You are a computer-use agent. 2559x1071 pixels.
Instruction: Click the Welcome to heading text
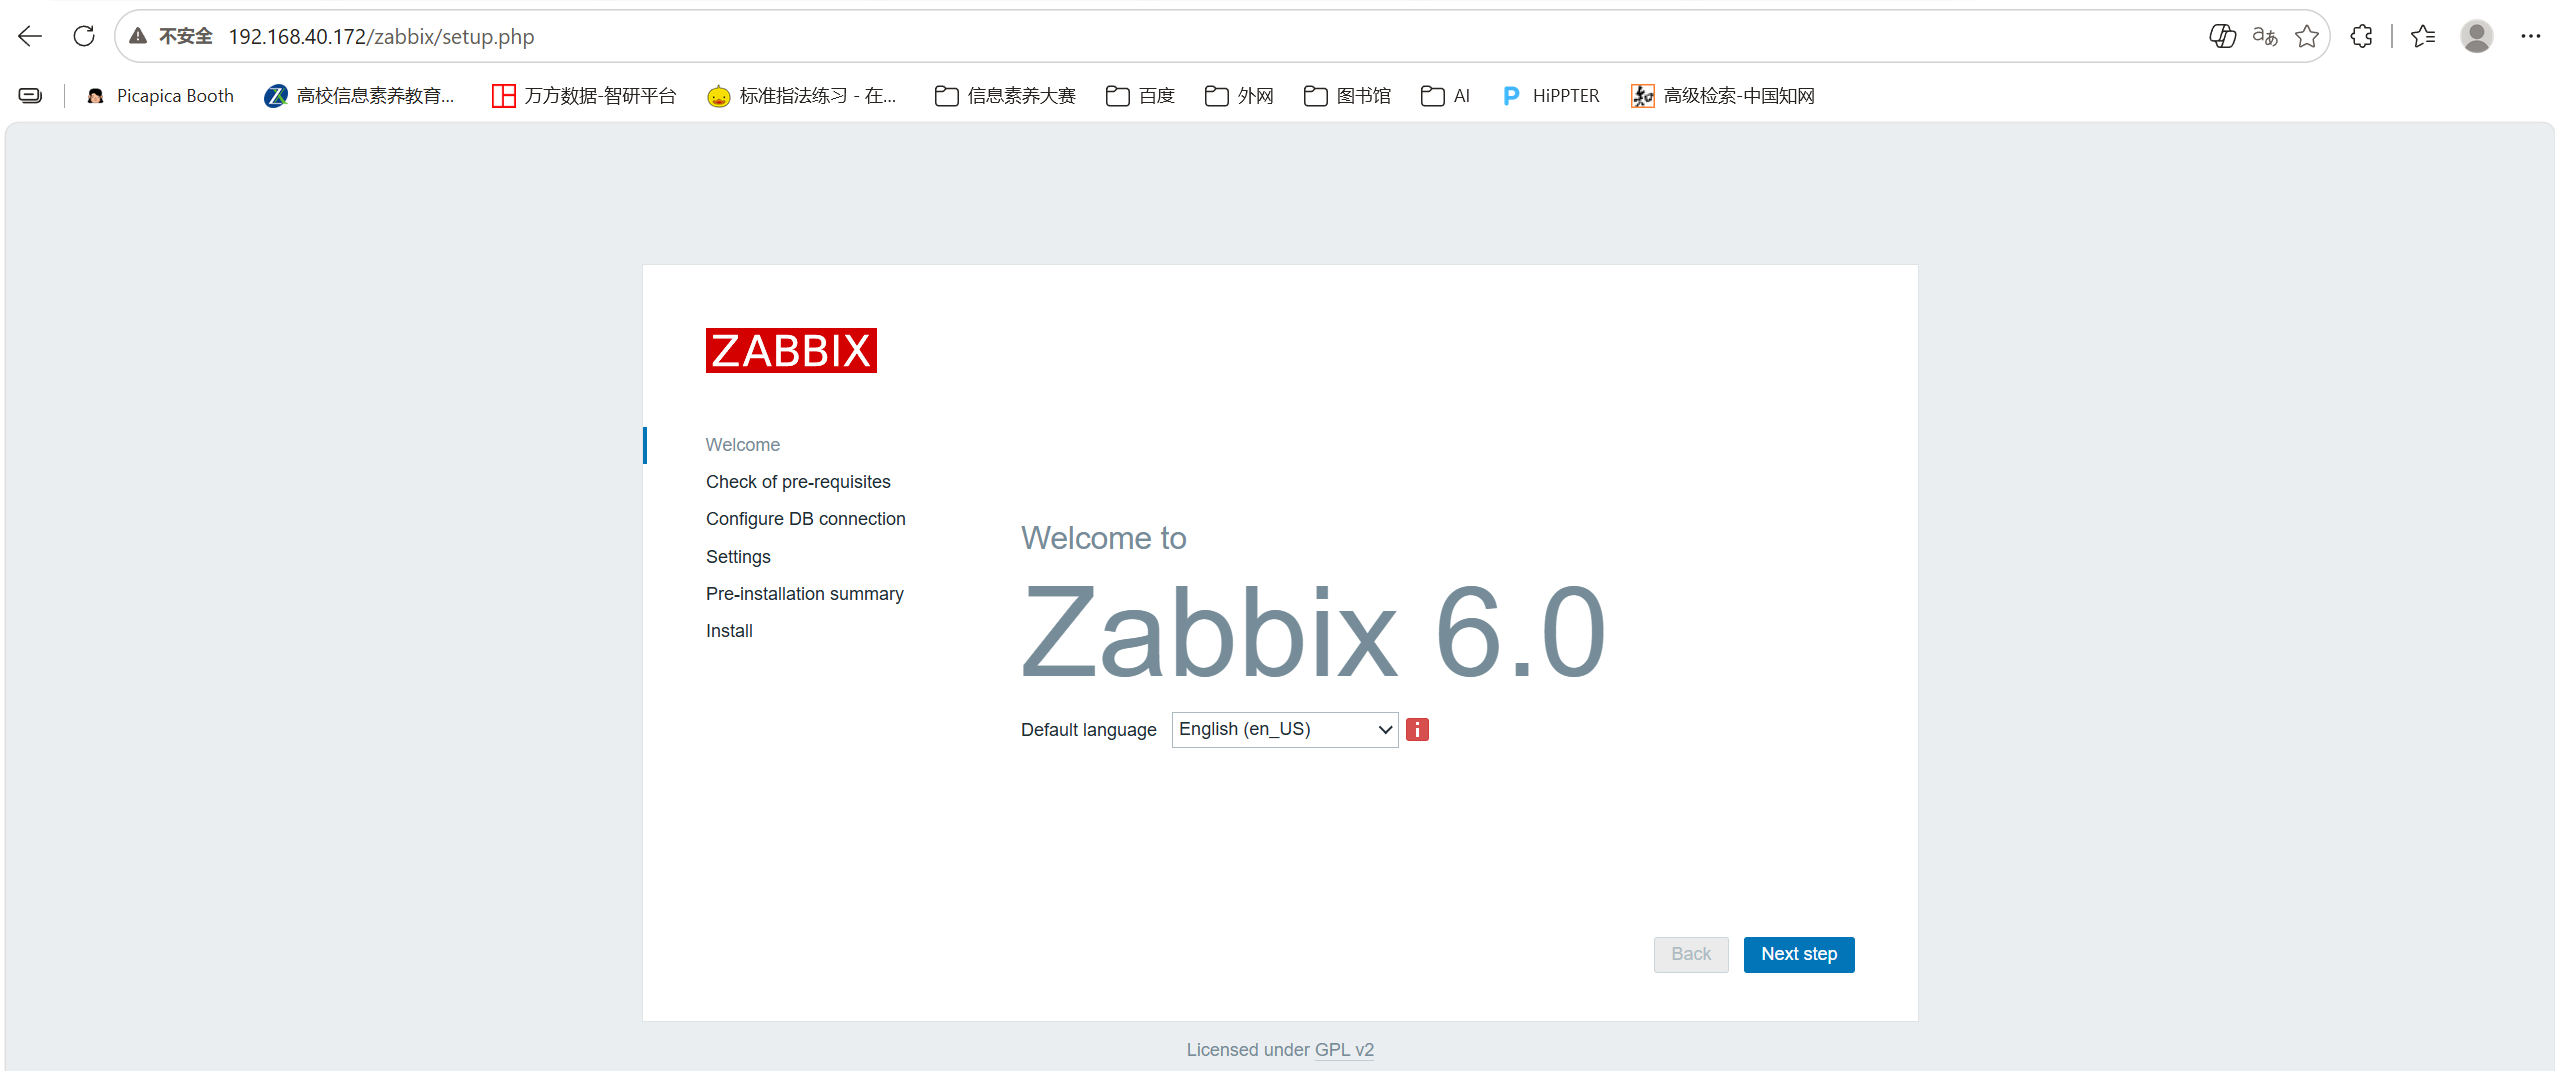point(1104,538)
